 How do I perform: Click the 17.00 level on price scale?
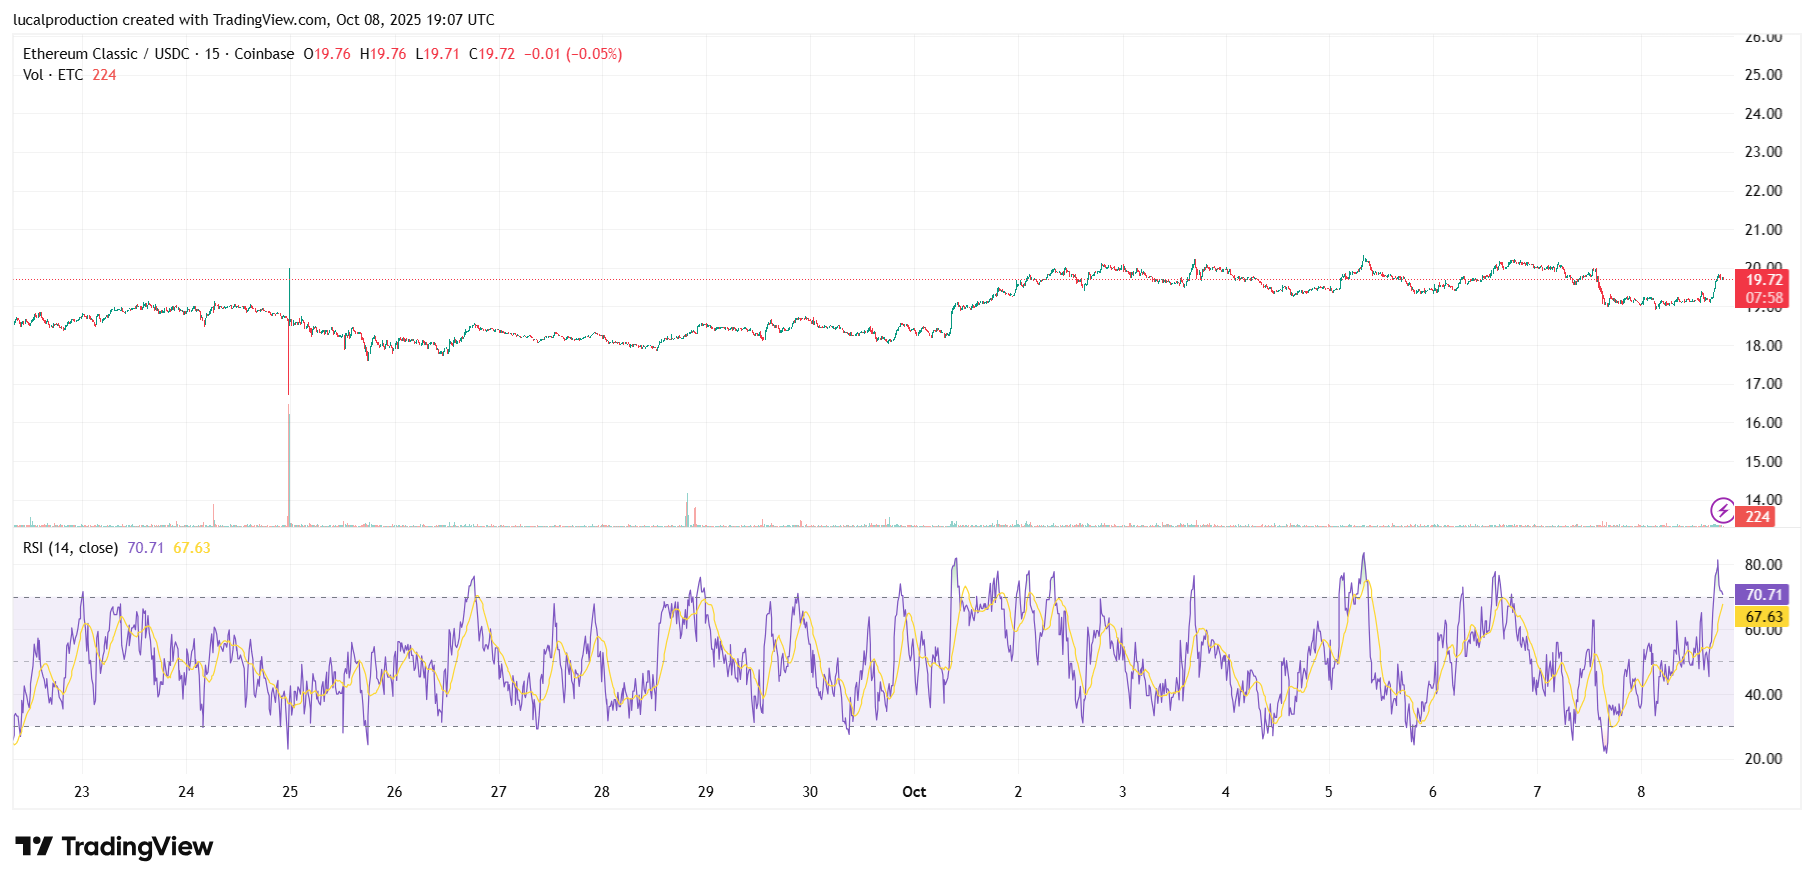click(x=1763, y=384)
